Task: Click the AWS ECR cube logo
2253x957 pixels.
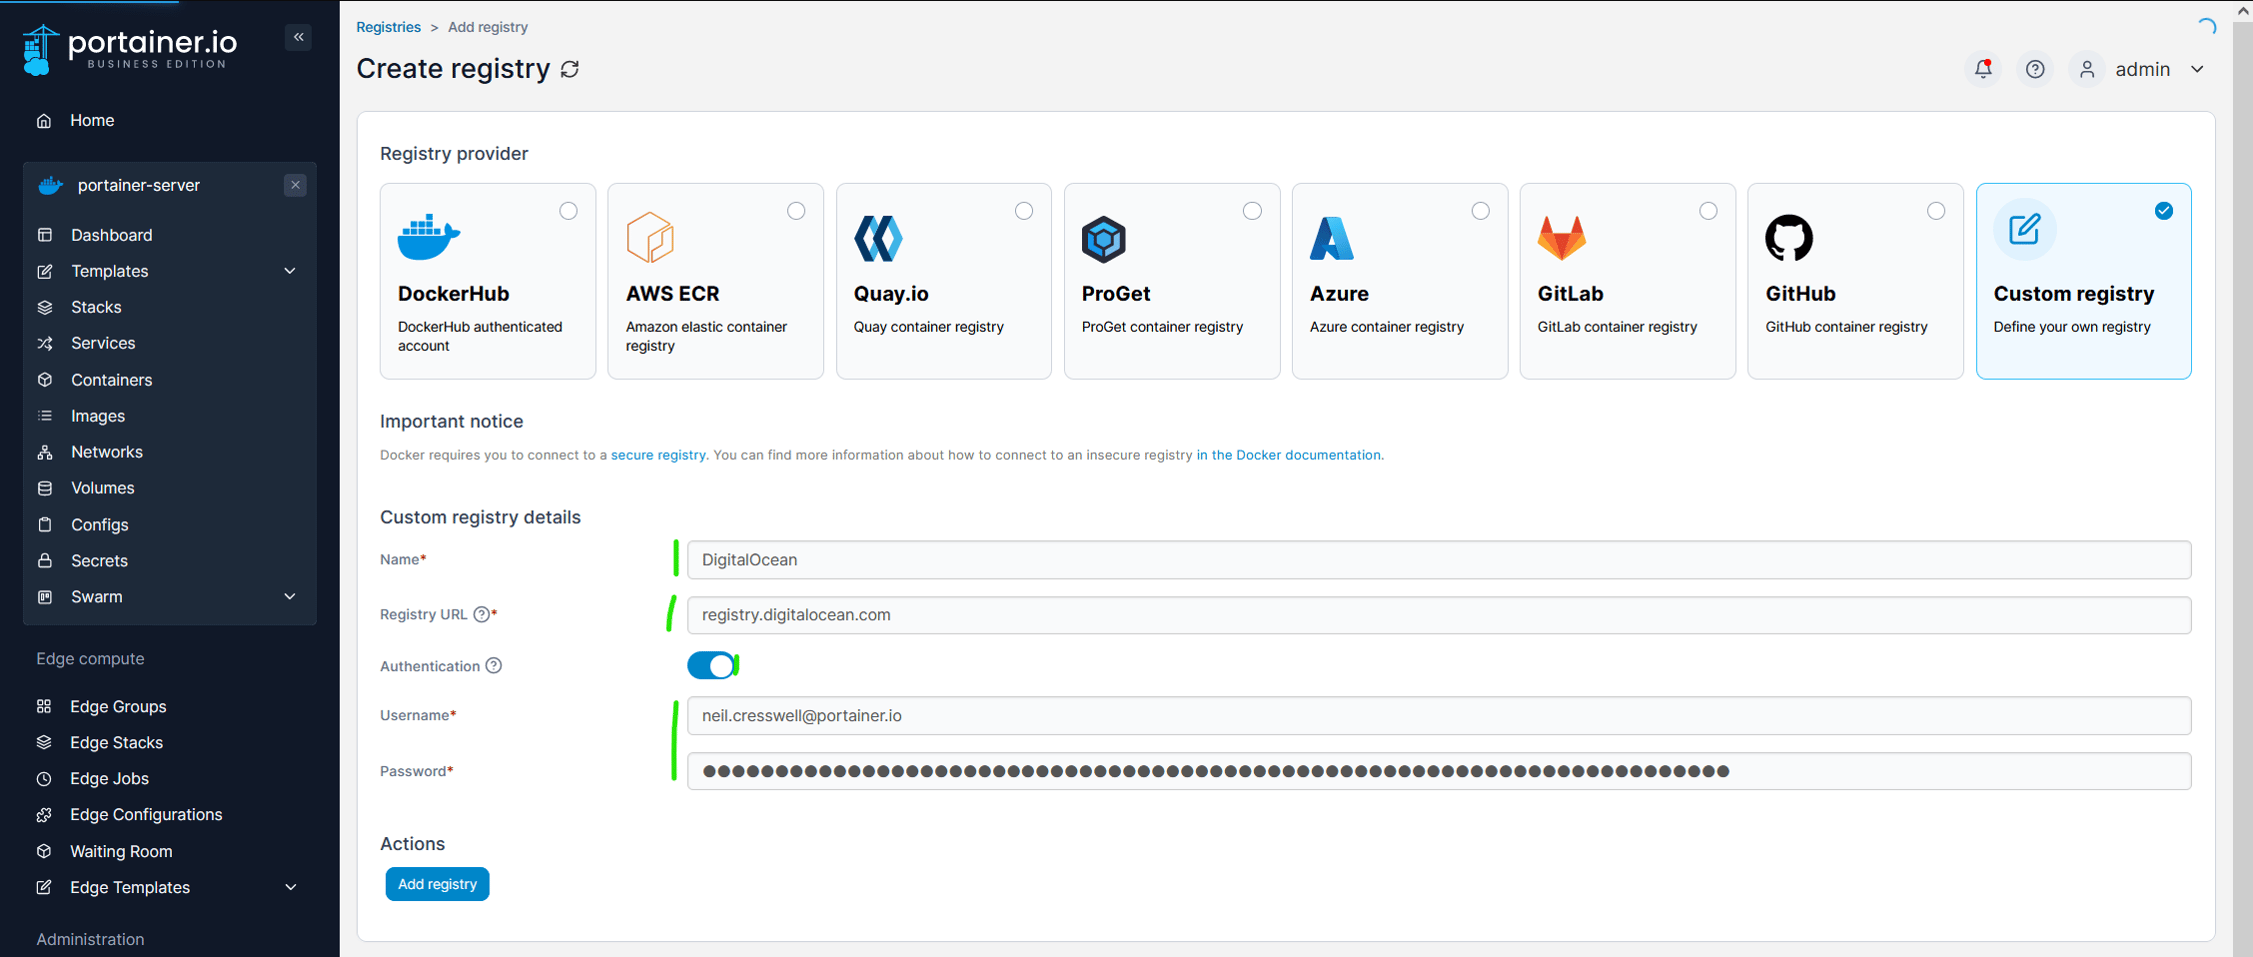Action: 650,237
